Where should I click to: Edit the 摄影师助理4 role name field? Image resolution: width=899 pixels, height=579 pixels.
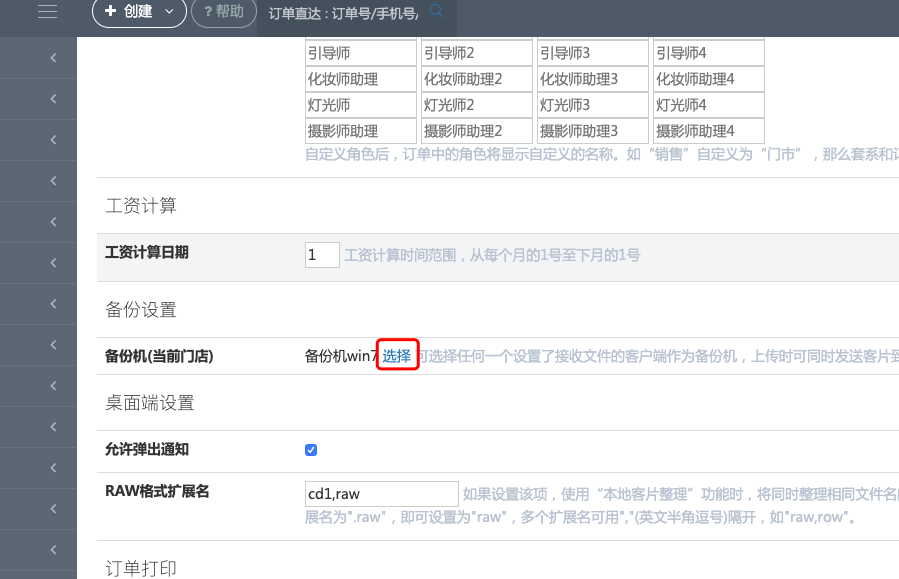pos(709,131)
